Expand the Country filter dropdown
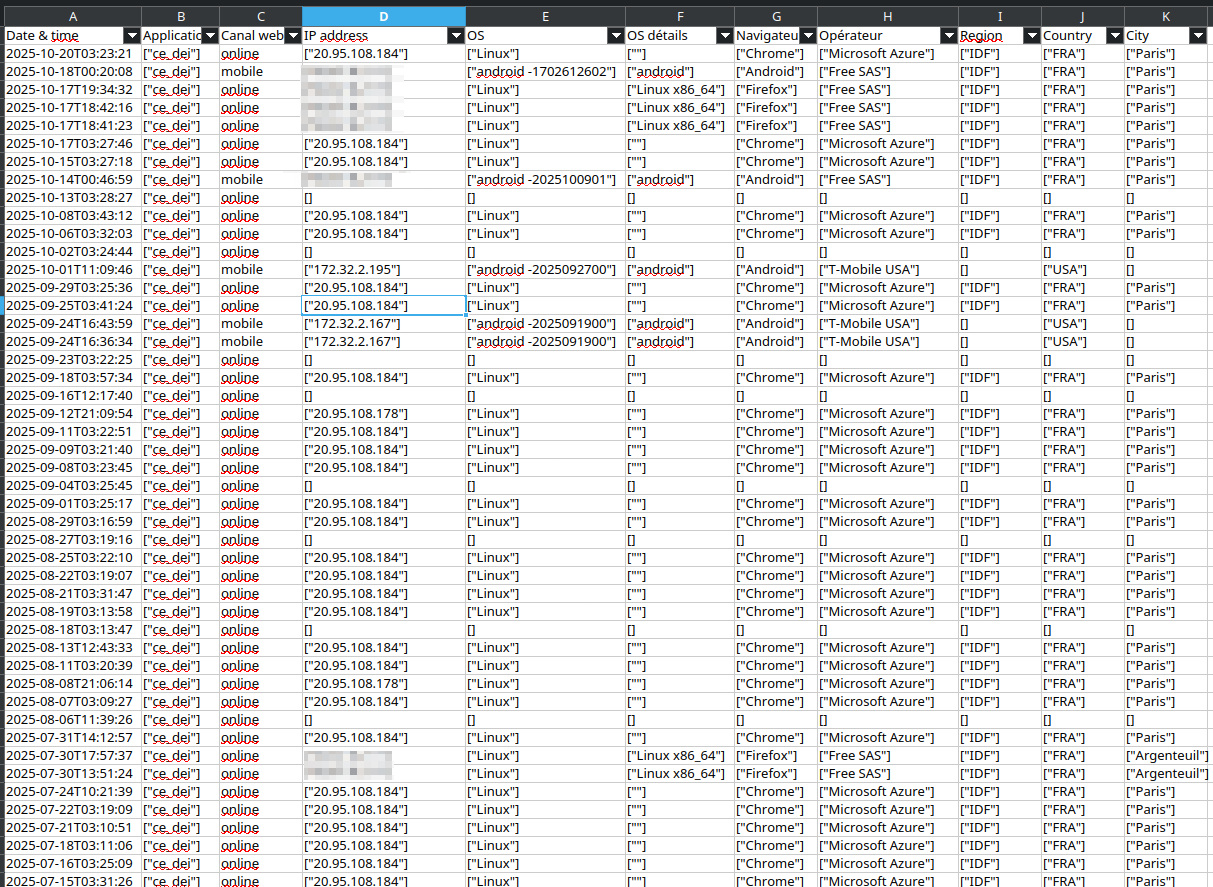Screen dimensions: 1213x887 1115,36
